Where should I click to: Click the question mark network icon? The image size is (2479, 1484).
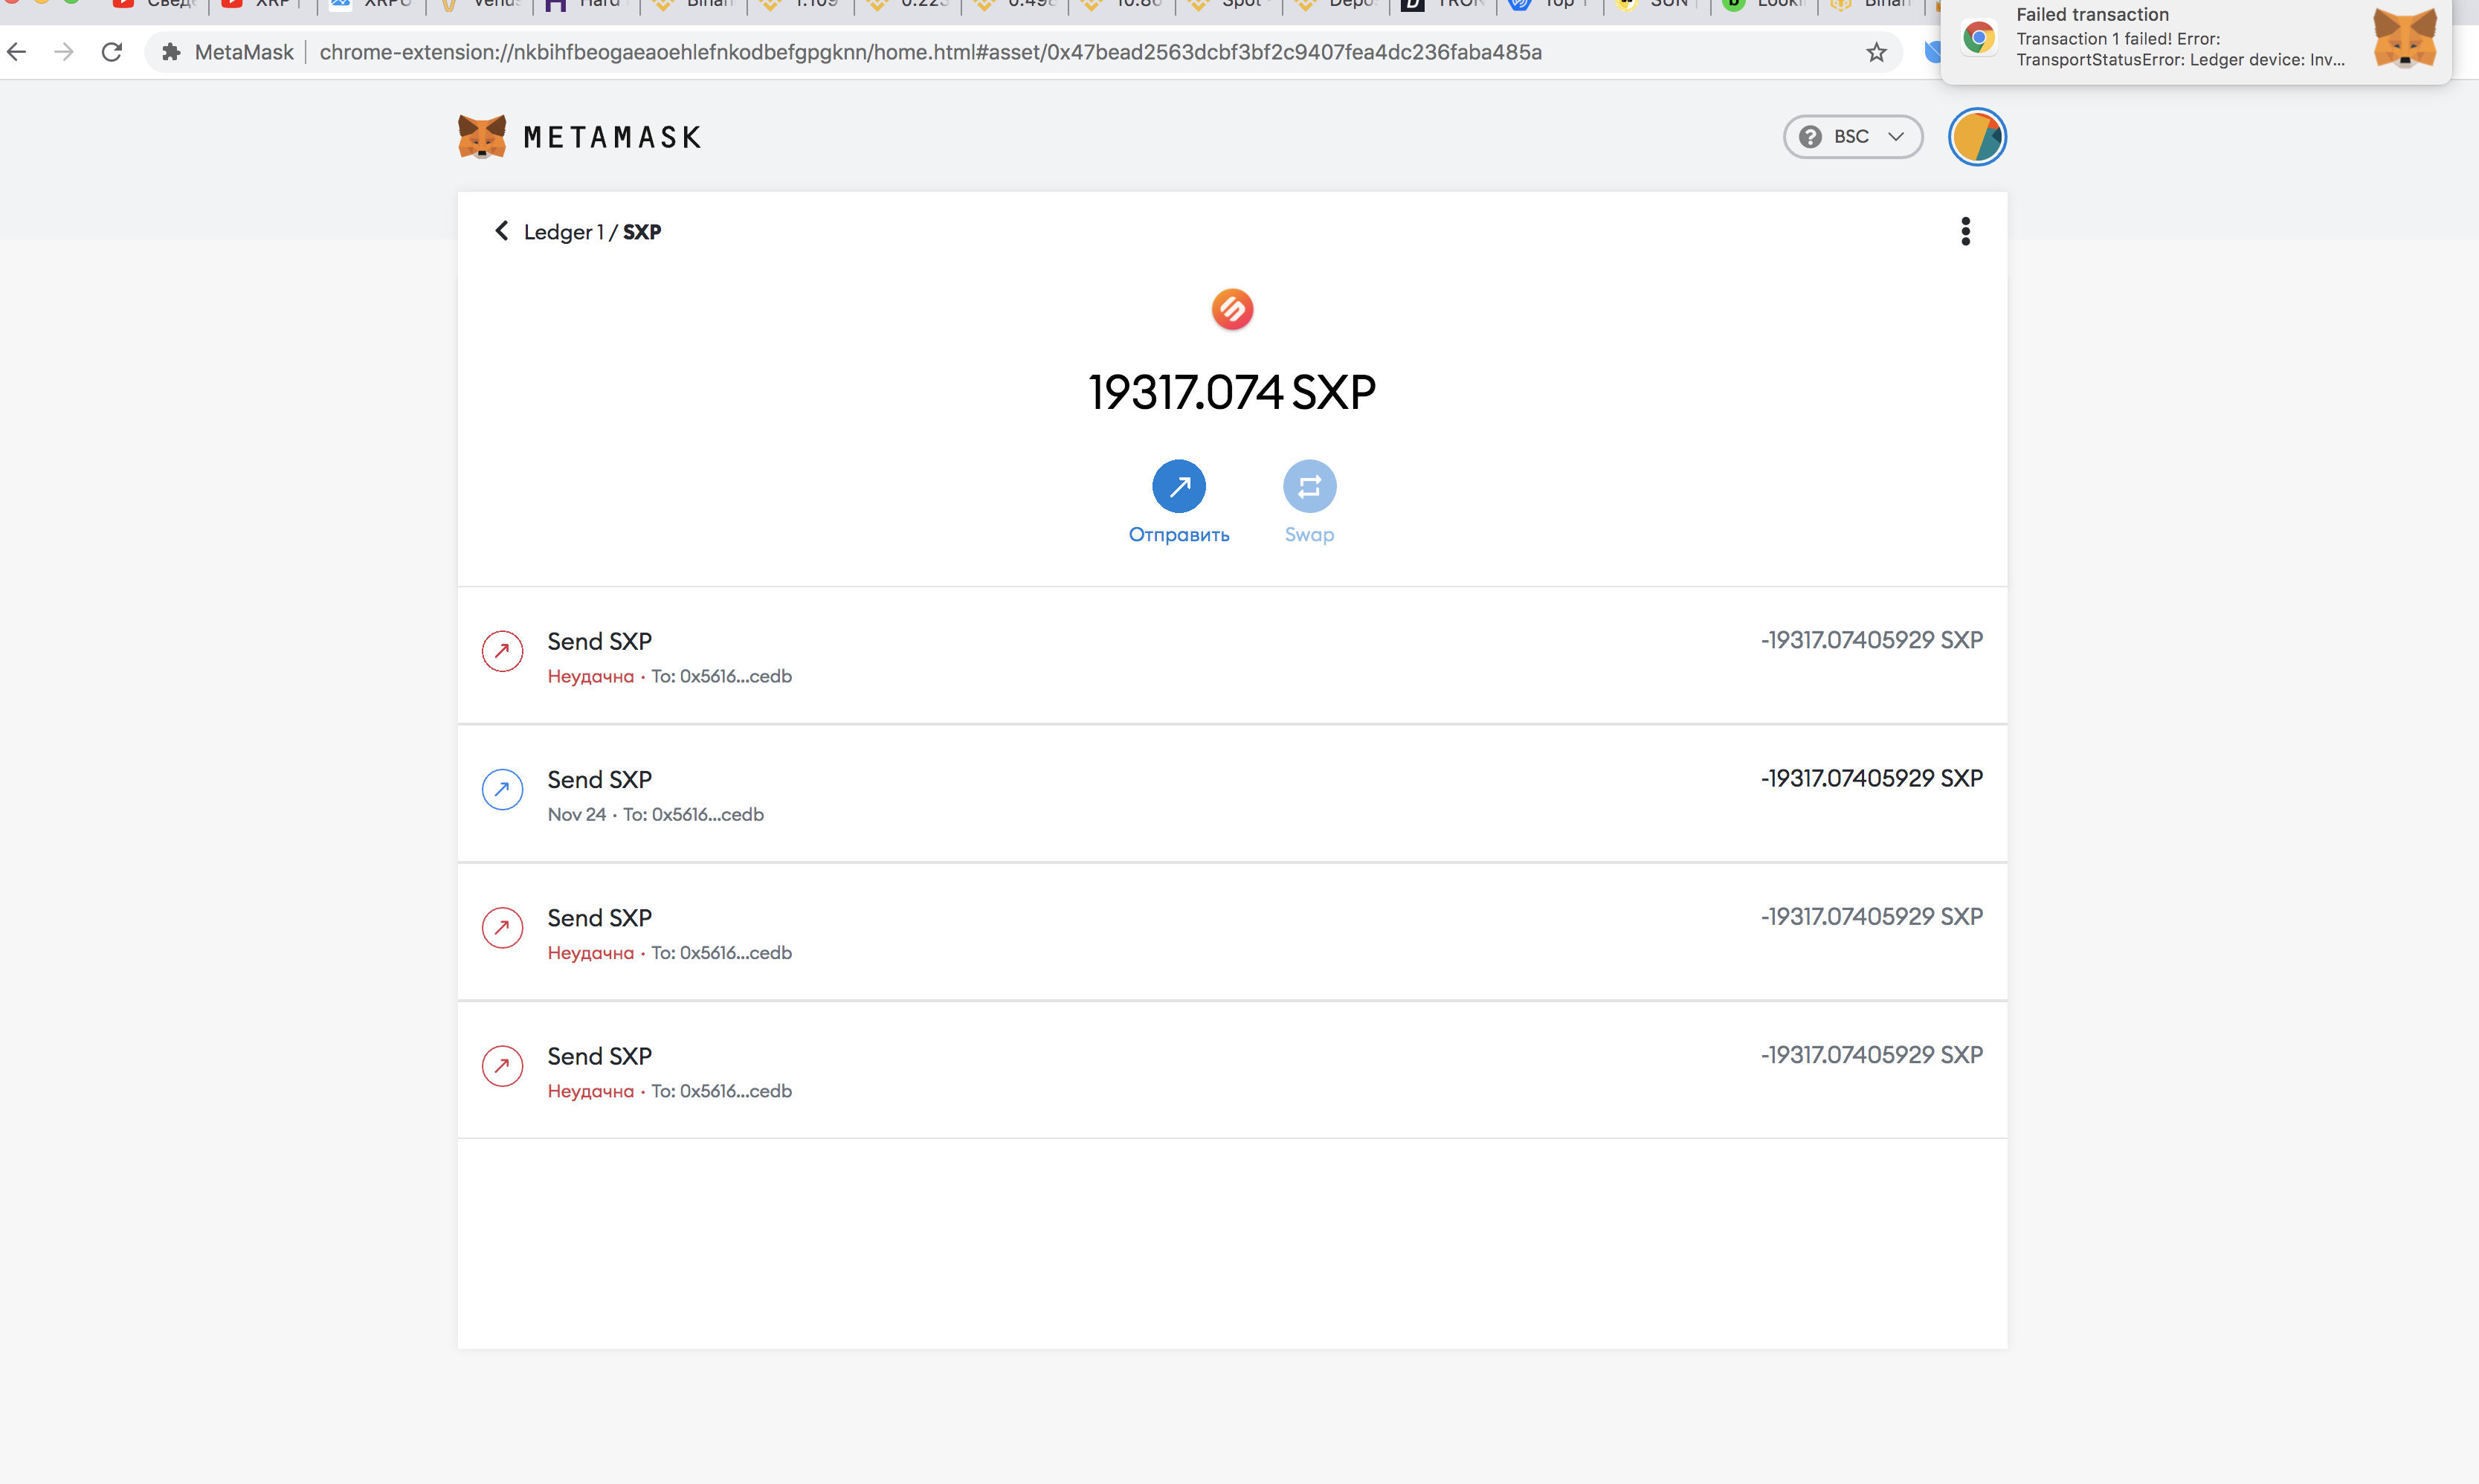pos(1810,137)
